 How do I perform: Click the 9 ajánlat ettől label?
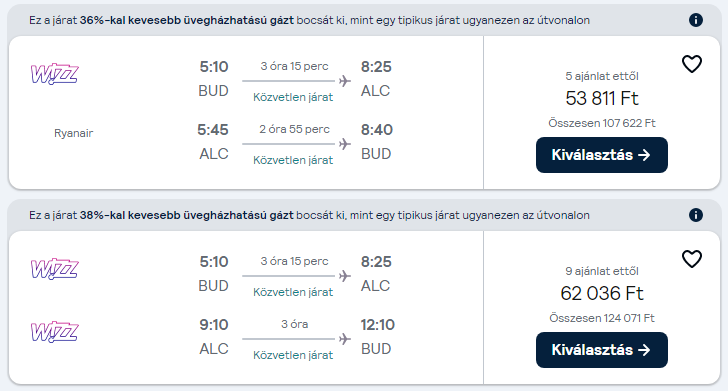[x=602, y=271]
